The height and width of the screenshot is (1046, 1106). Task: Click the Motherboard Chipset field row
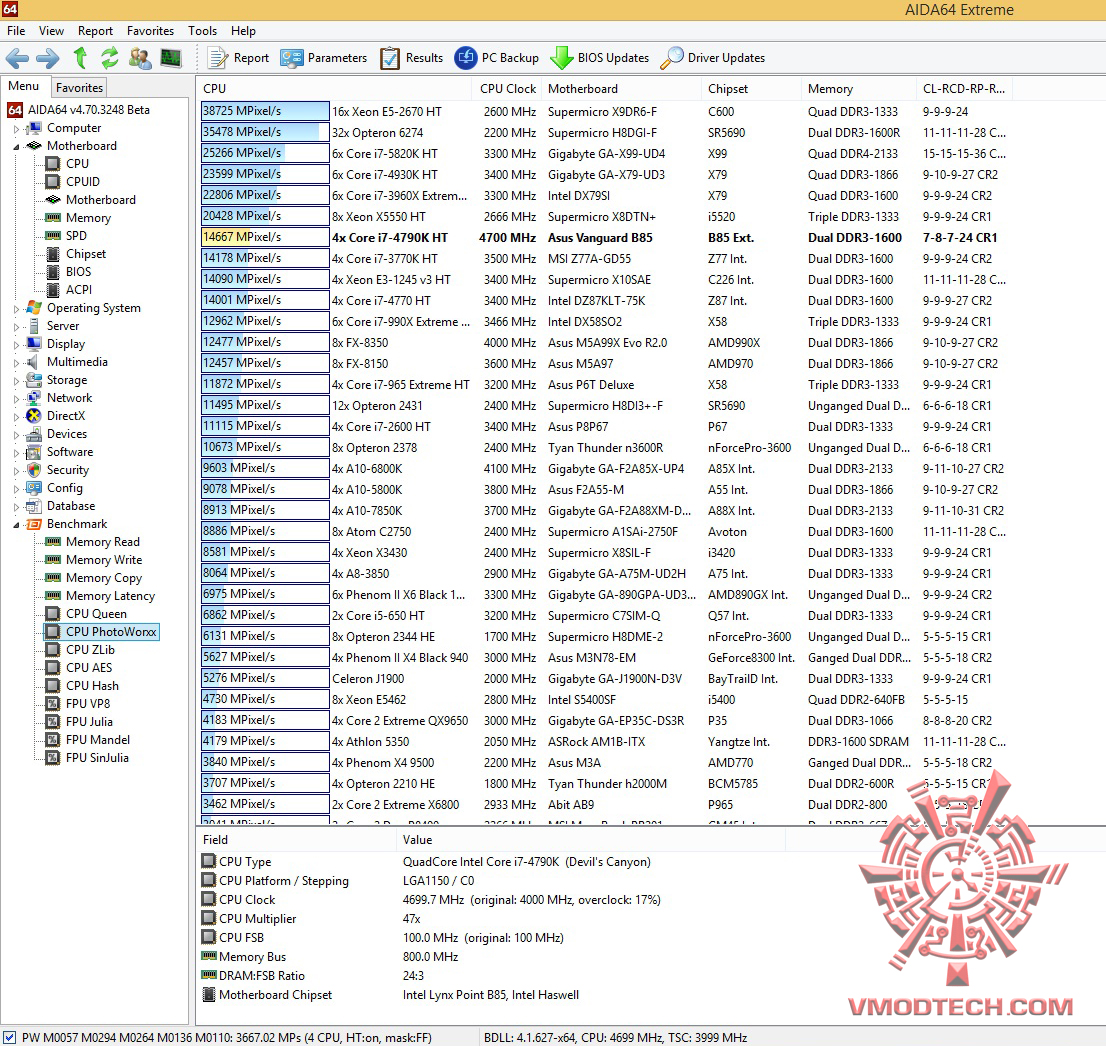[494, 995]
